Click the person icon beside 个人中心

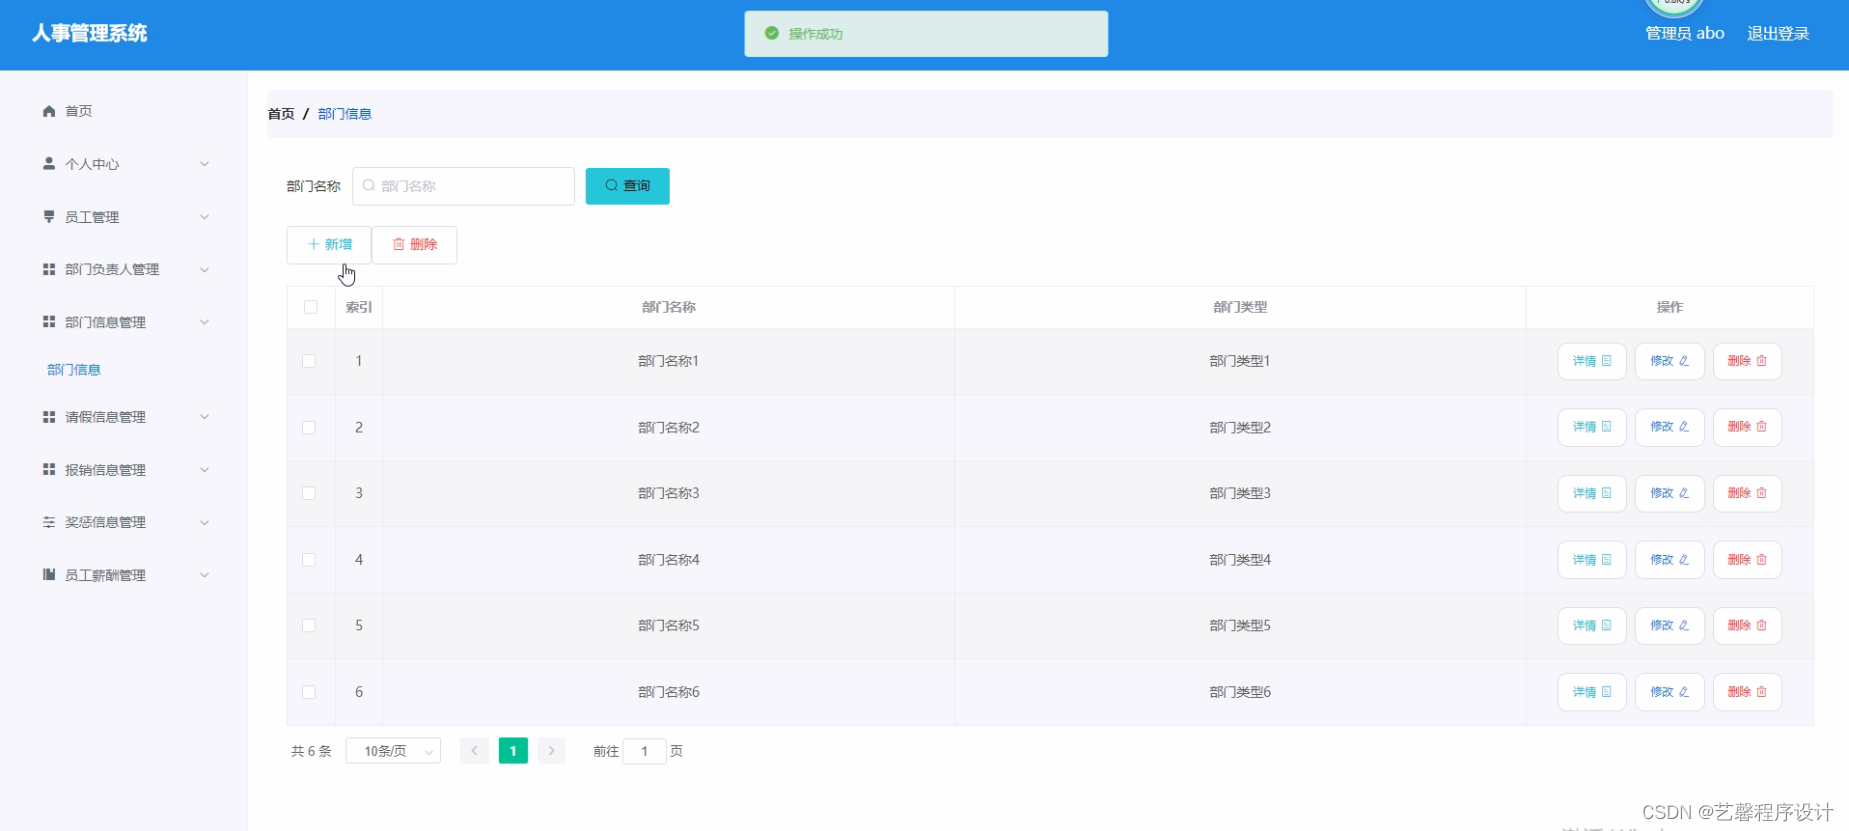click(x=49, y=163)
